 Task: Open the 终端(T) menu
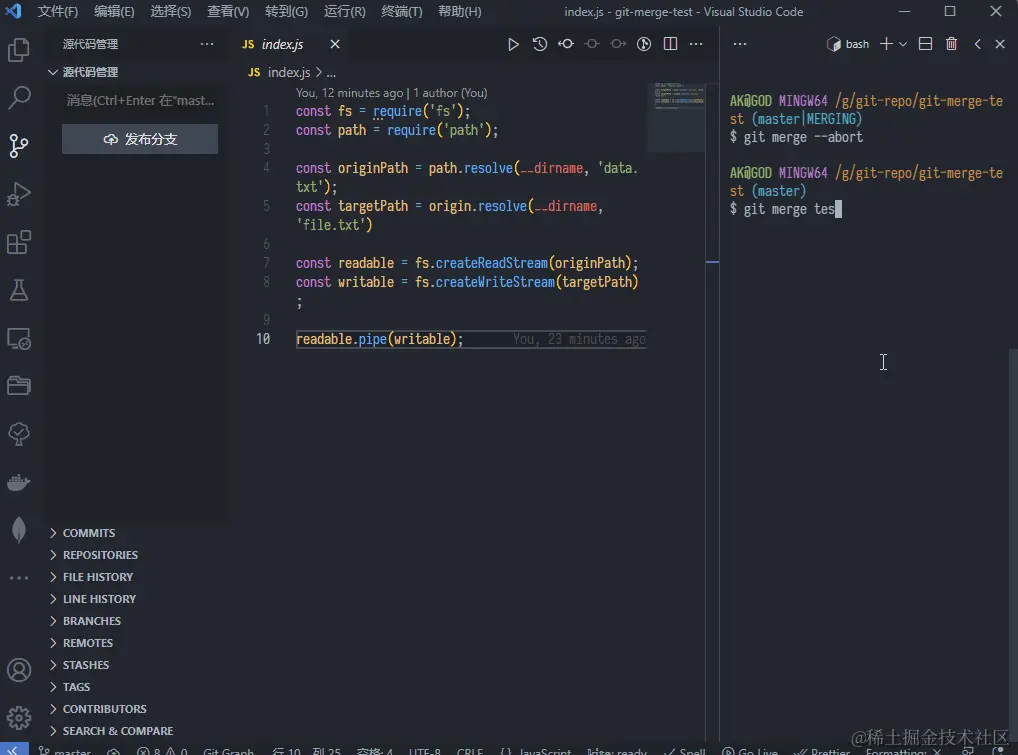click(401, 12)
